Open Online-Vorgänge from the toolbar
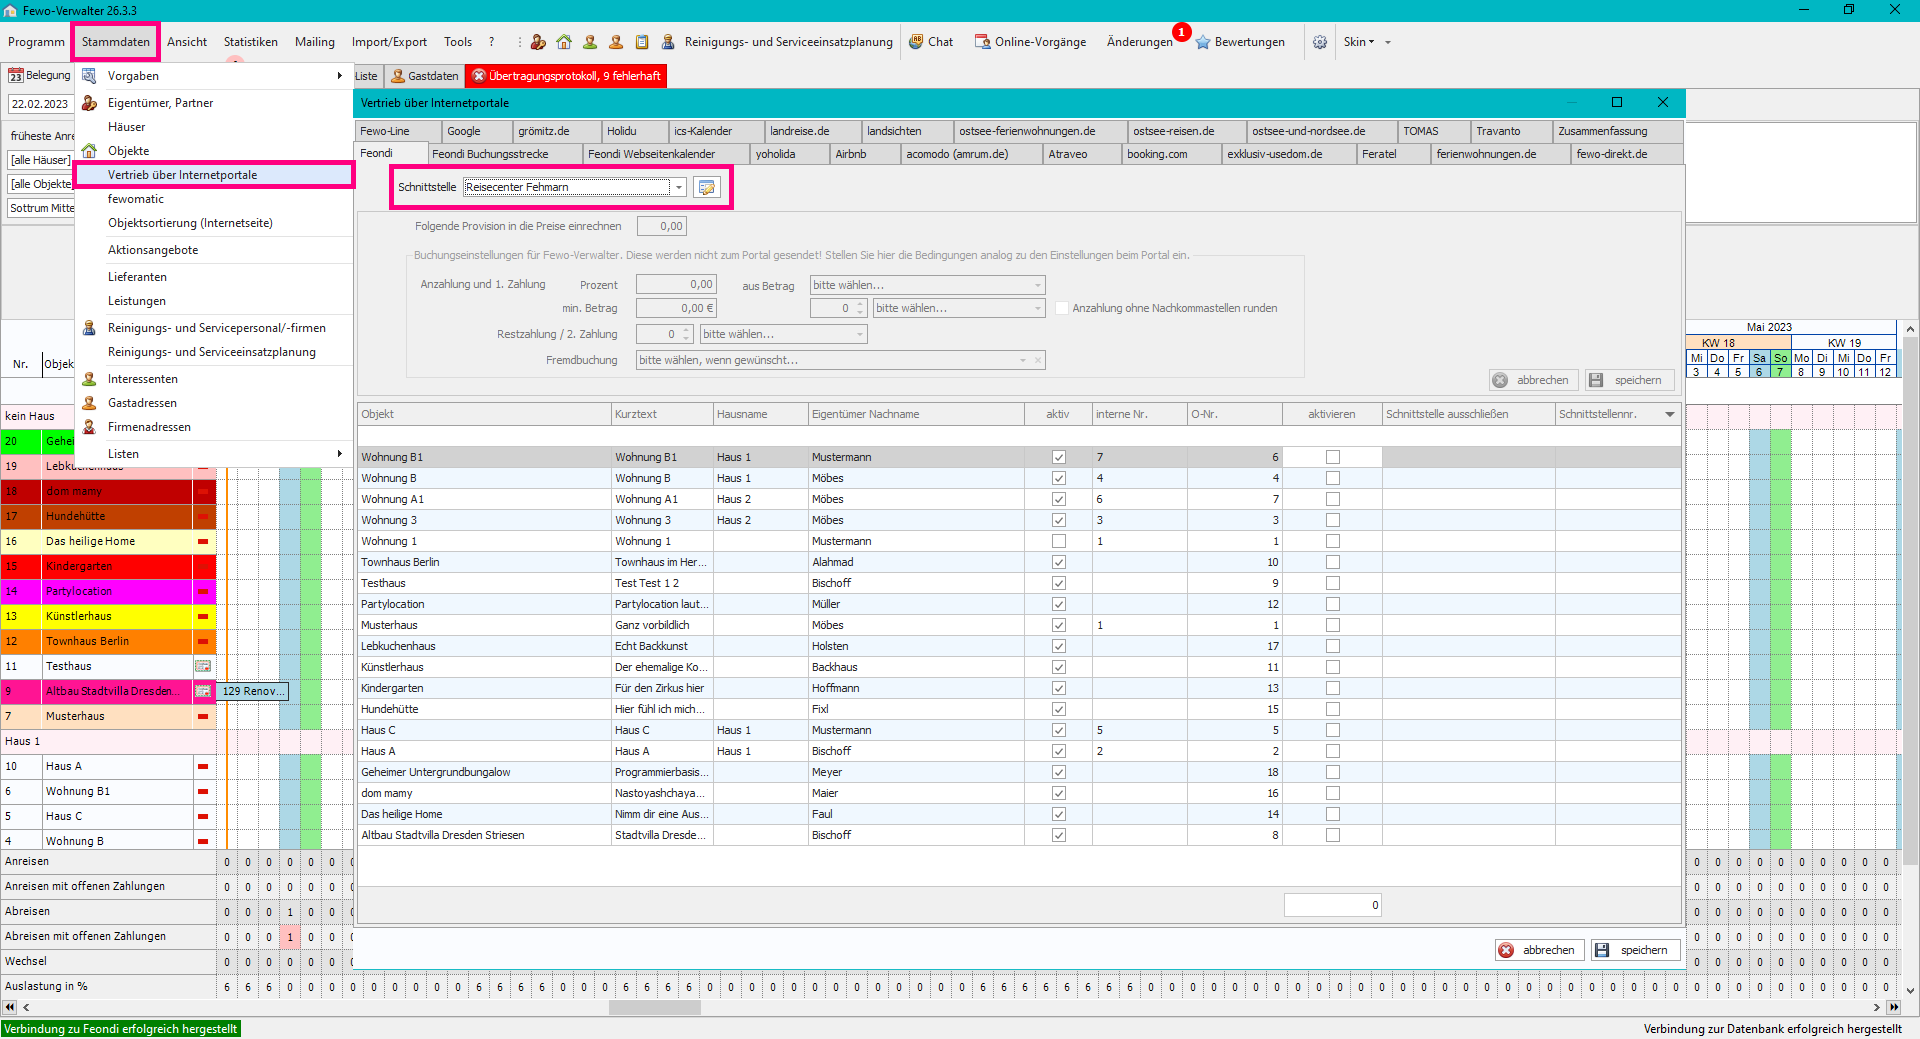The width and height of the screenshot is (1920, 1039). coord(1030,42)
